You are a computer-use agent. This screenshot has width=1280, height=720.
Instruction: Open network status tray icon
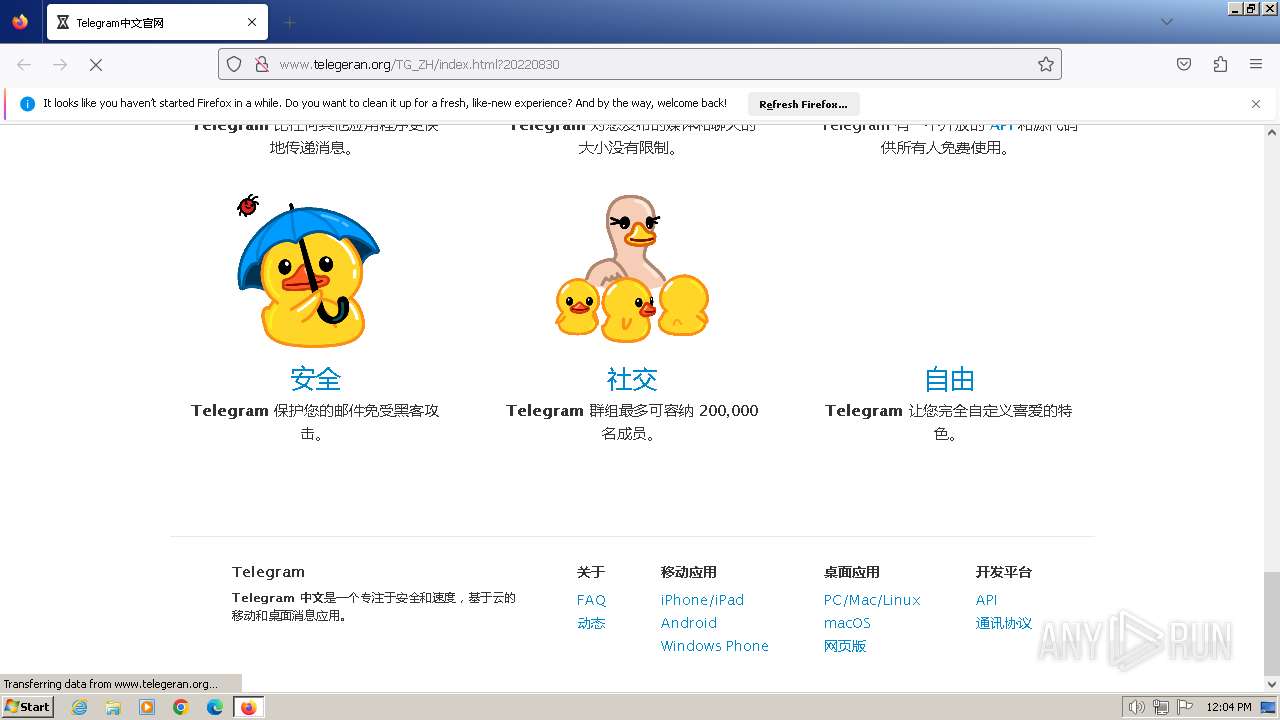pos(1161,707)
